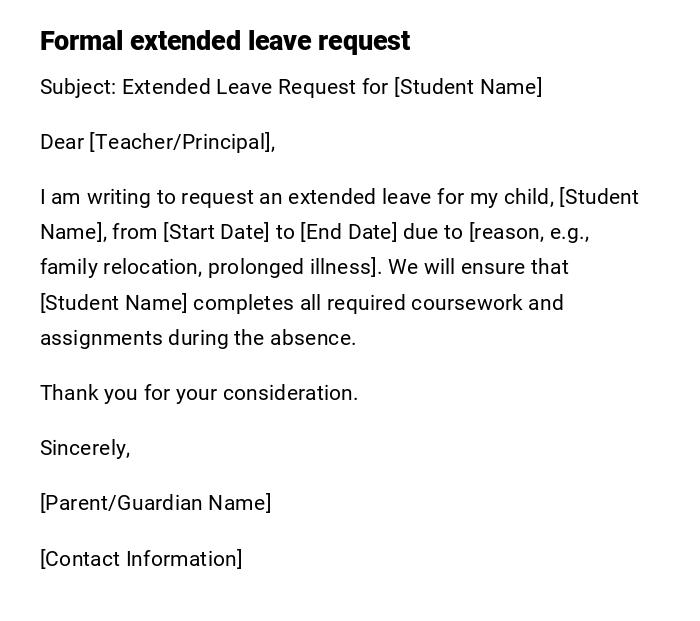
Task: Click the word "Dear" in the greeting
Action: tap(62, 142)
